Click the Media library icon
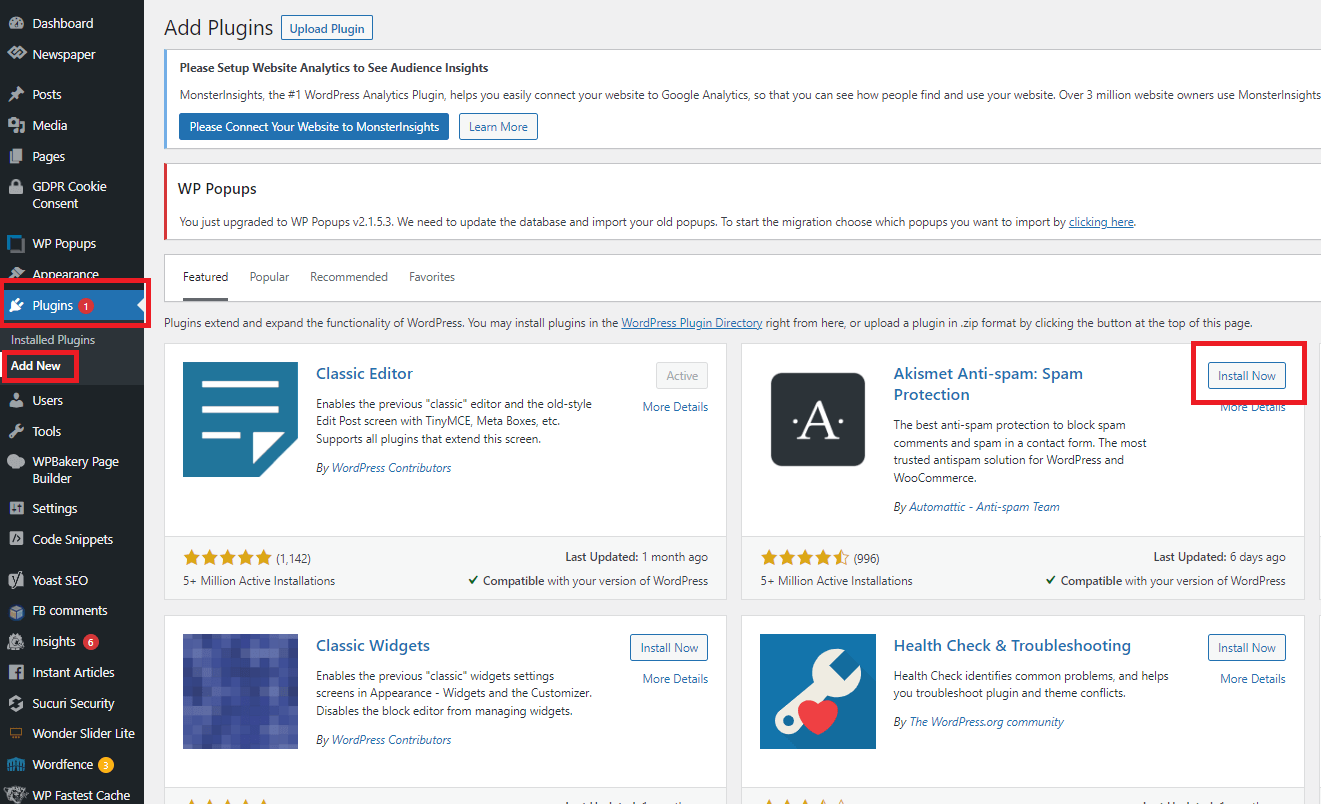 pos(16,125)
